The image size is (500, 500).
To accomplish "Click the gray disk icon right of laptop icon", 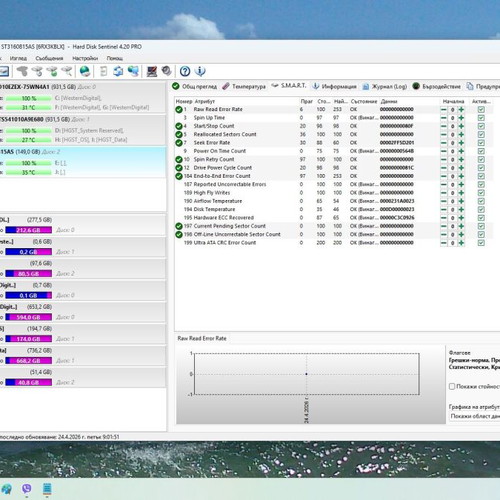I will point(166,71).
